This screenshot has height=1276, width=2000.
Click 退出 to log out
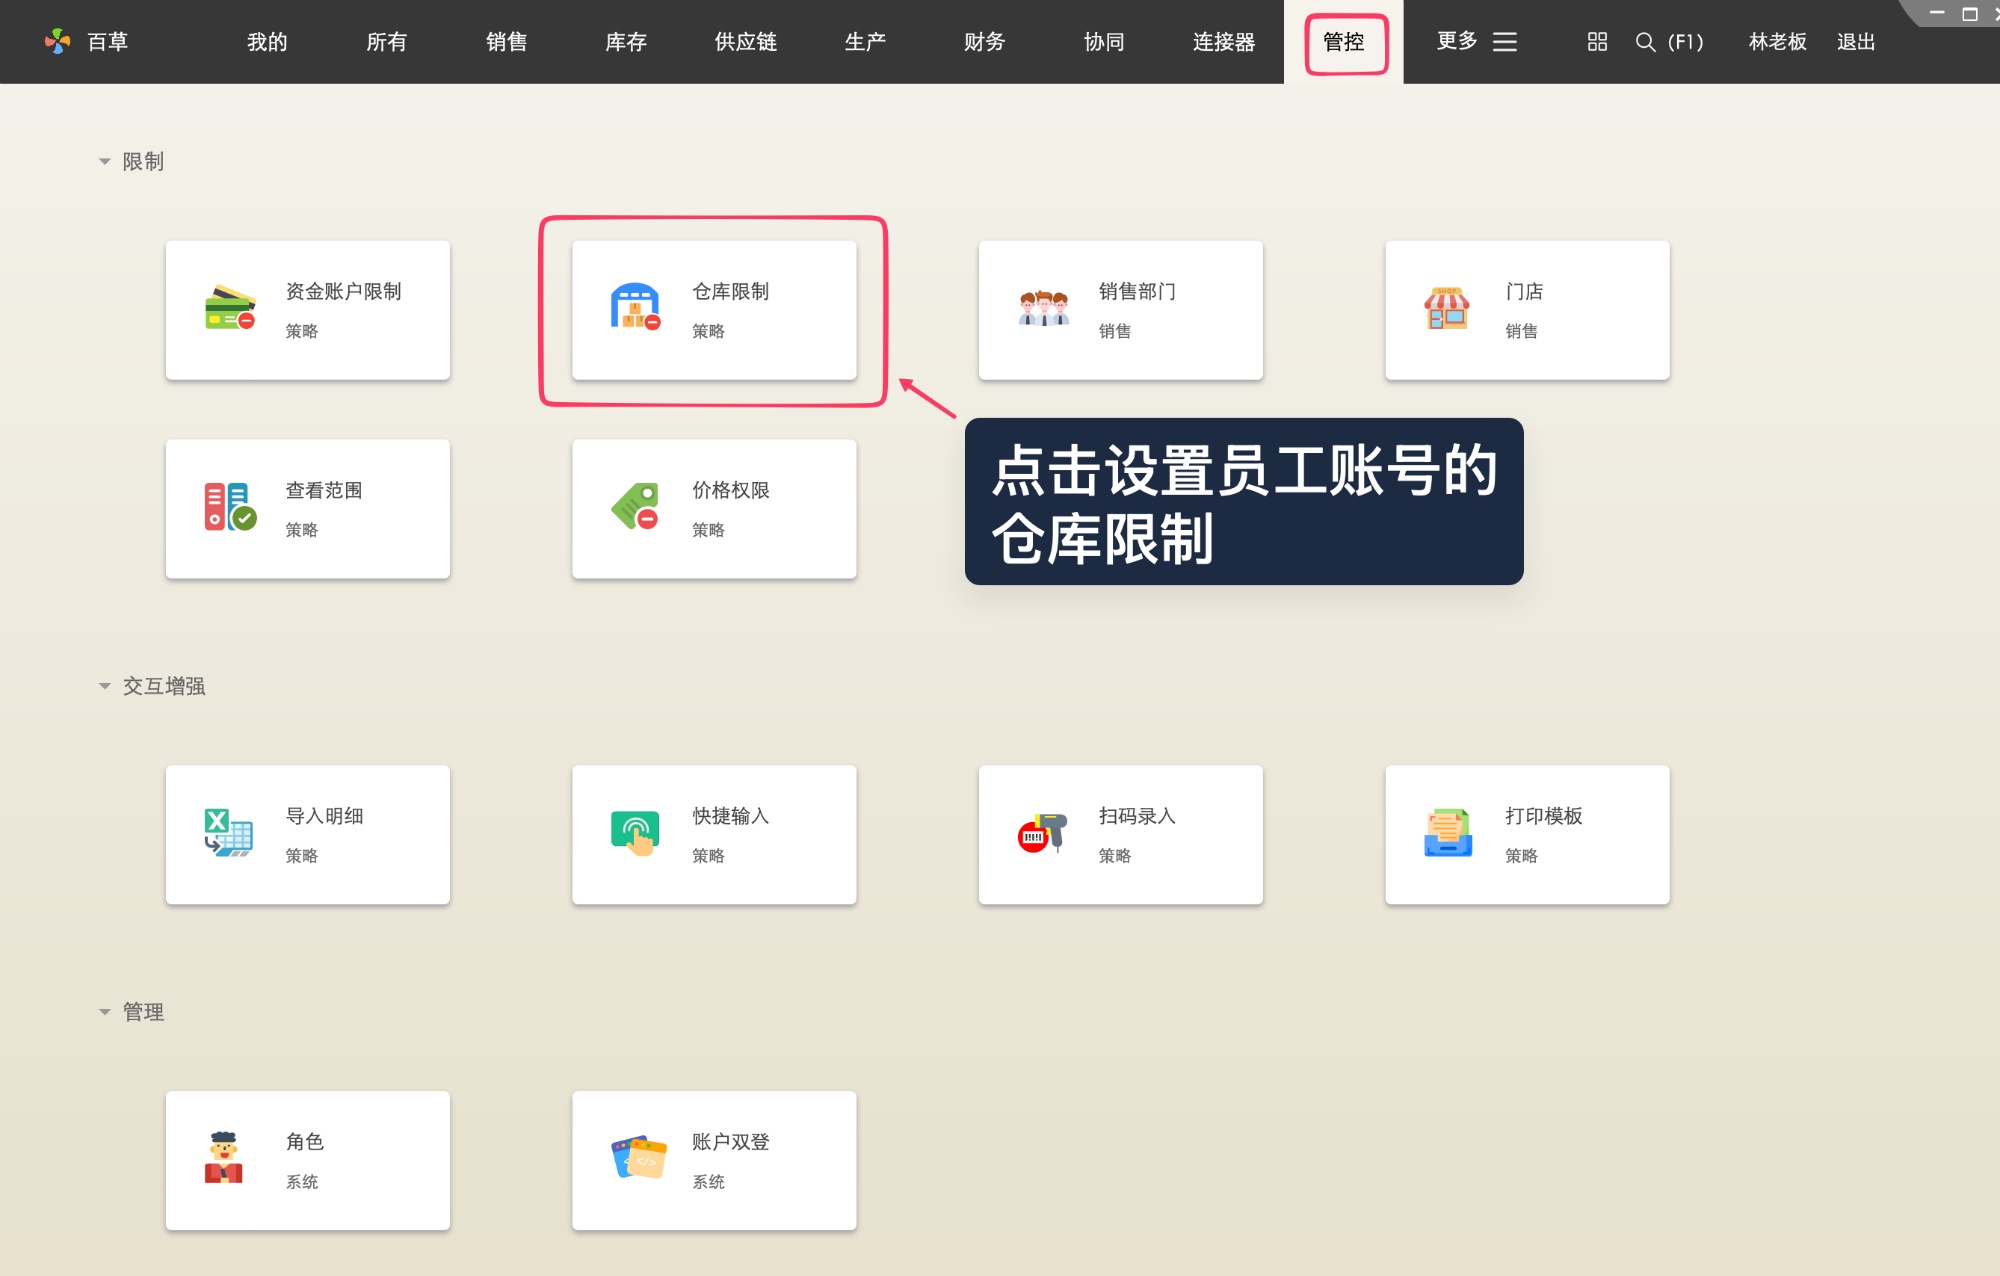[1856, 42]
